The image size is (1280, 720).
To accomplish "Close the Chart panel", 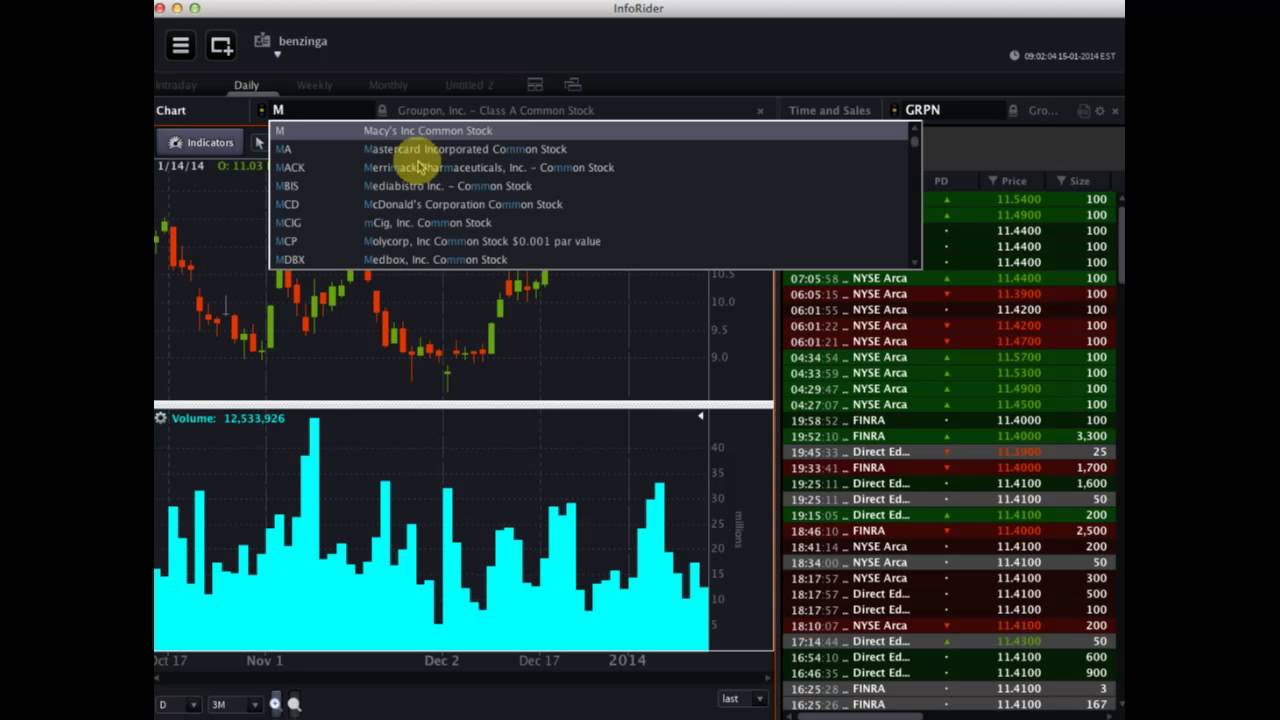I will (x=760, y=111).
